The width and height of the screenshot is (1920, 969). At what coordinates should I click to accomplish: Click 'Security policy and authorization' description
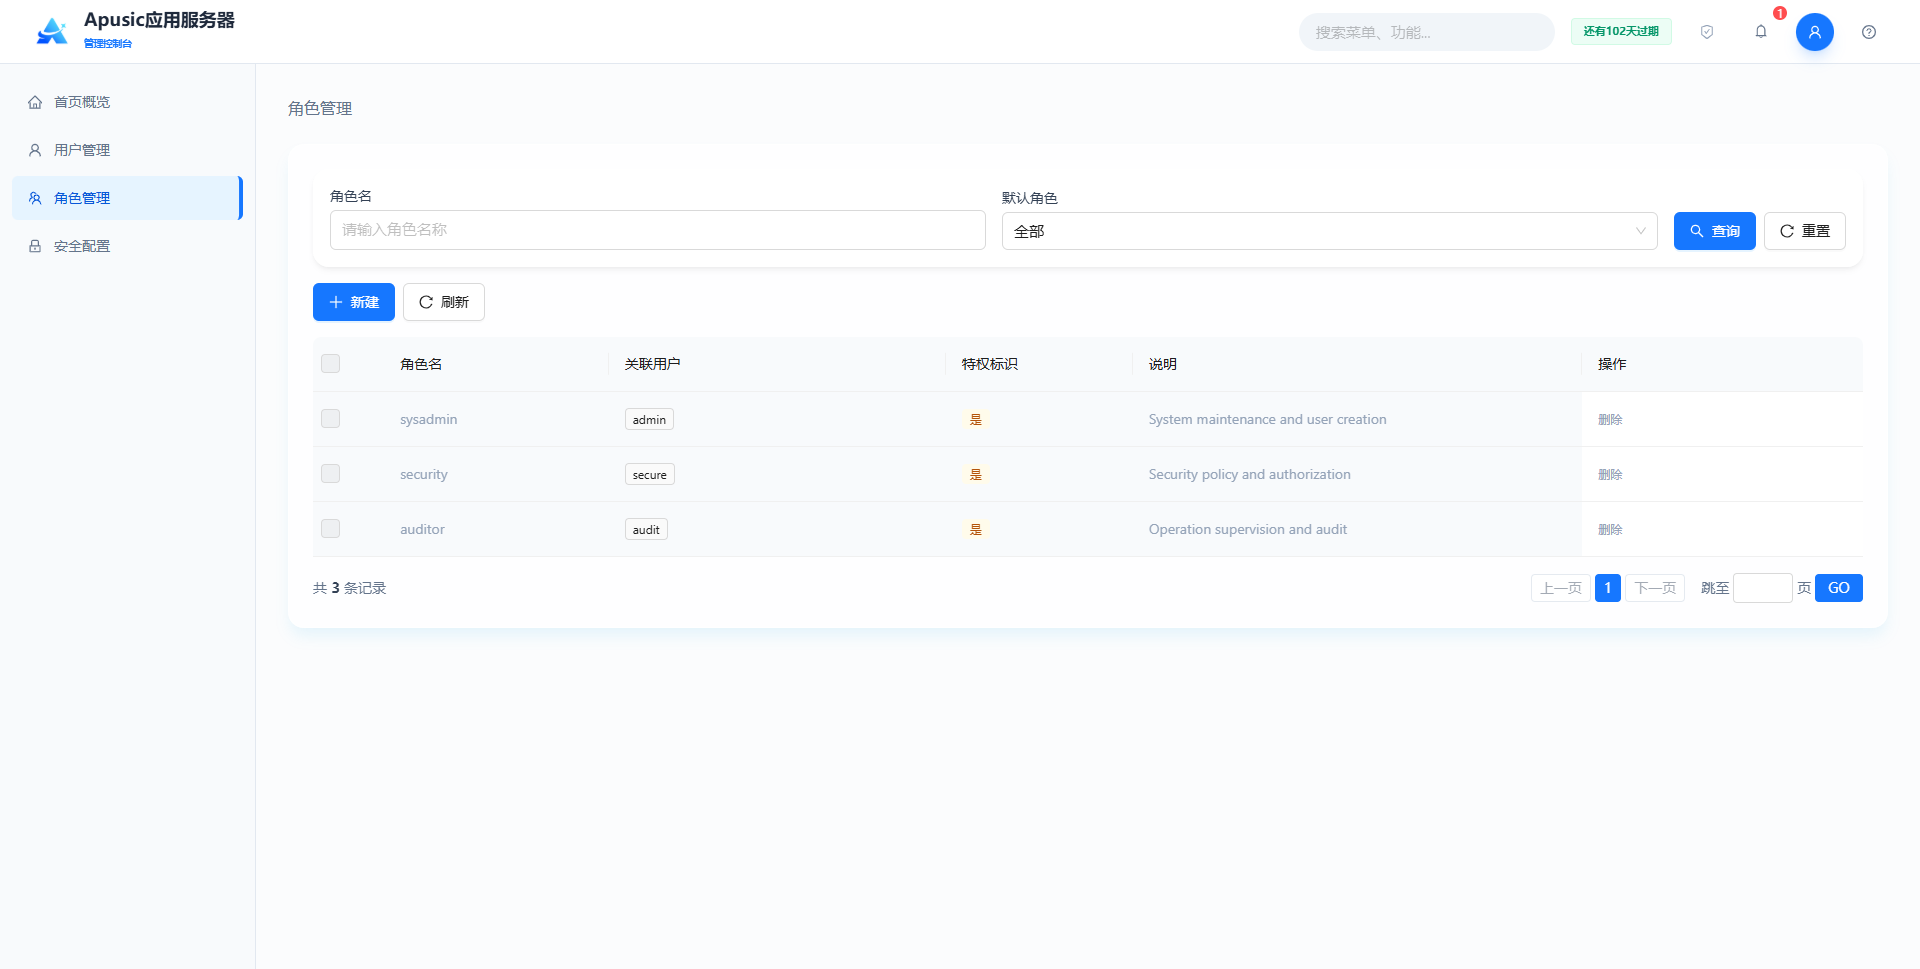(x=1250, y=474)
